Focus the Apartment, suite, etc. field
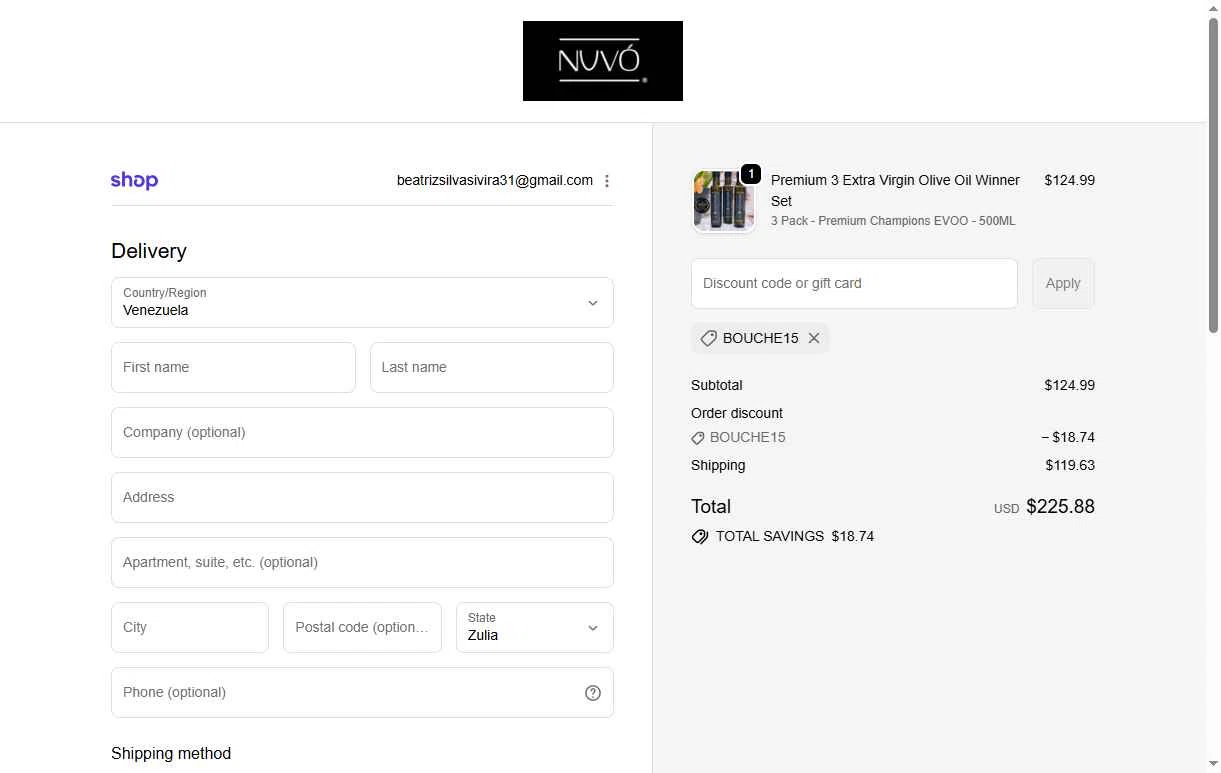The image size is (1221, 773). (362, 562)
